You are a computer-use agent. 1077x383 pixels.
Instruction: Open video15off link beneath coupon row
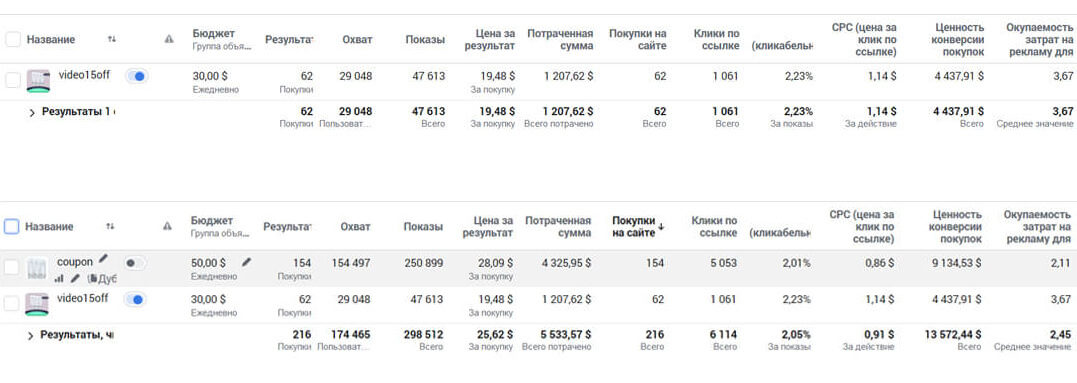click(x=82, y=299)
